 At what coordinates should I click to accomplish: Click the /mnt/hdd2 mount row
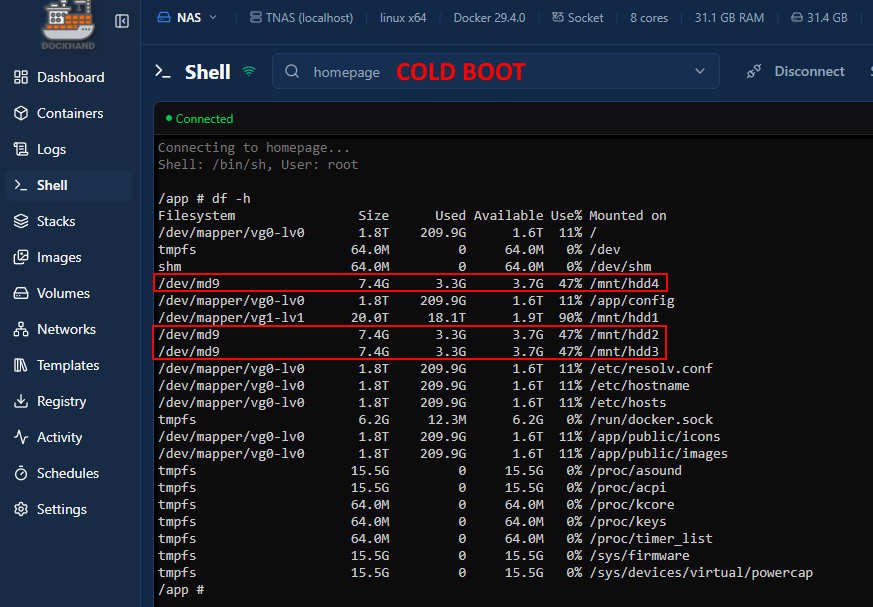pos(409,335)
